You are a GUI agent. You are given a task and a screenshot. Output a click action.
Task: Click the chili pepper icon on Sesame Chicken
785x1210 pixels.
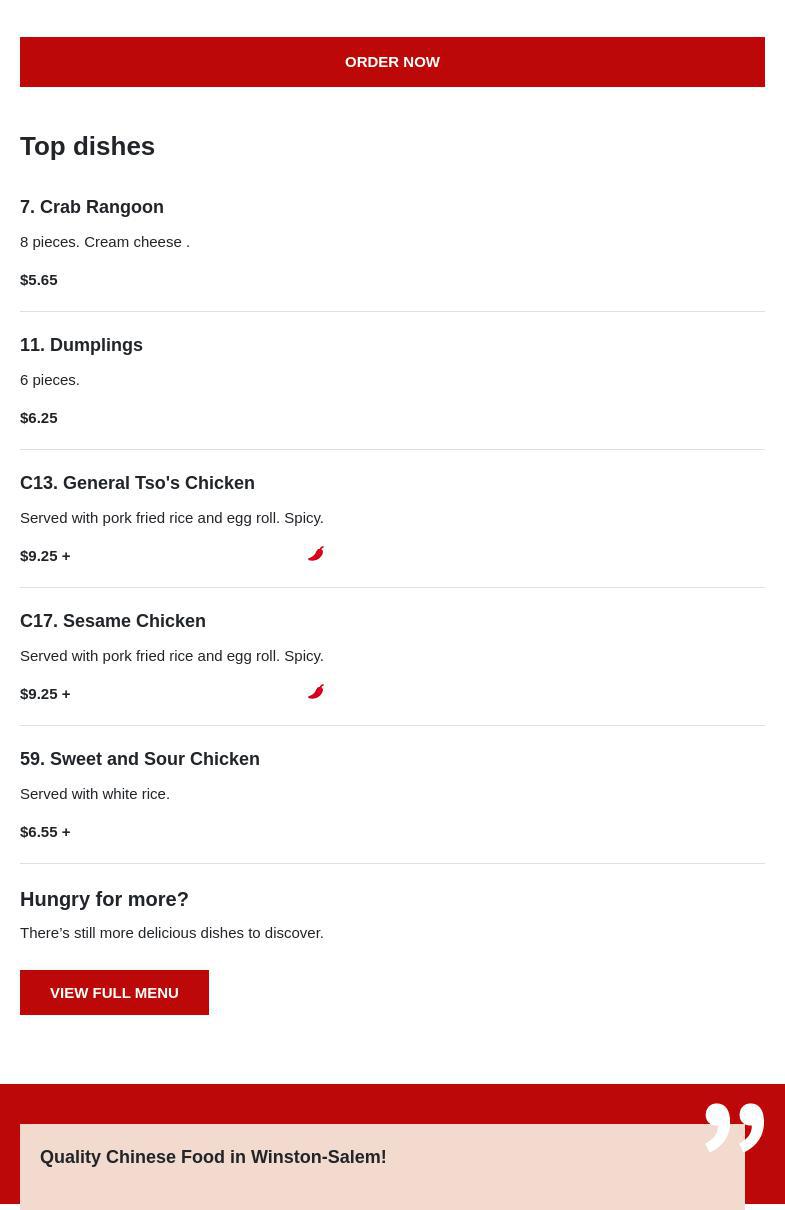click(x=316, y=692)
